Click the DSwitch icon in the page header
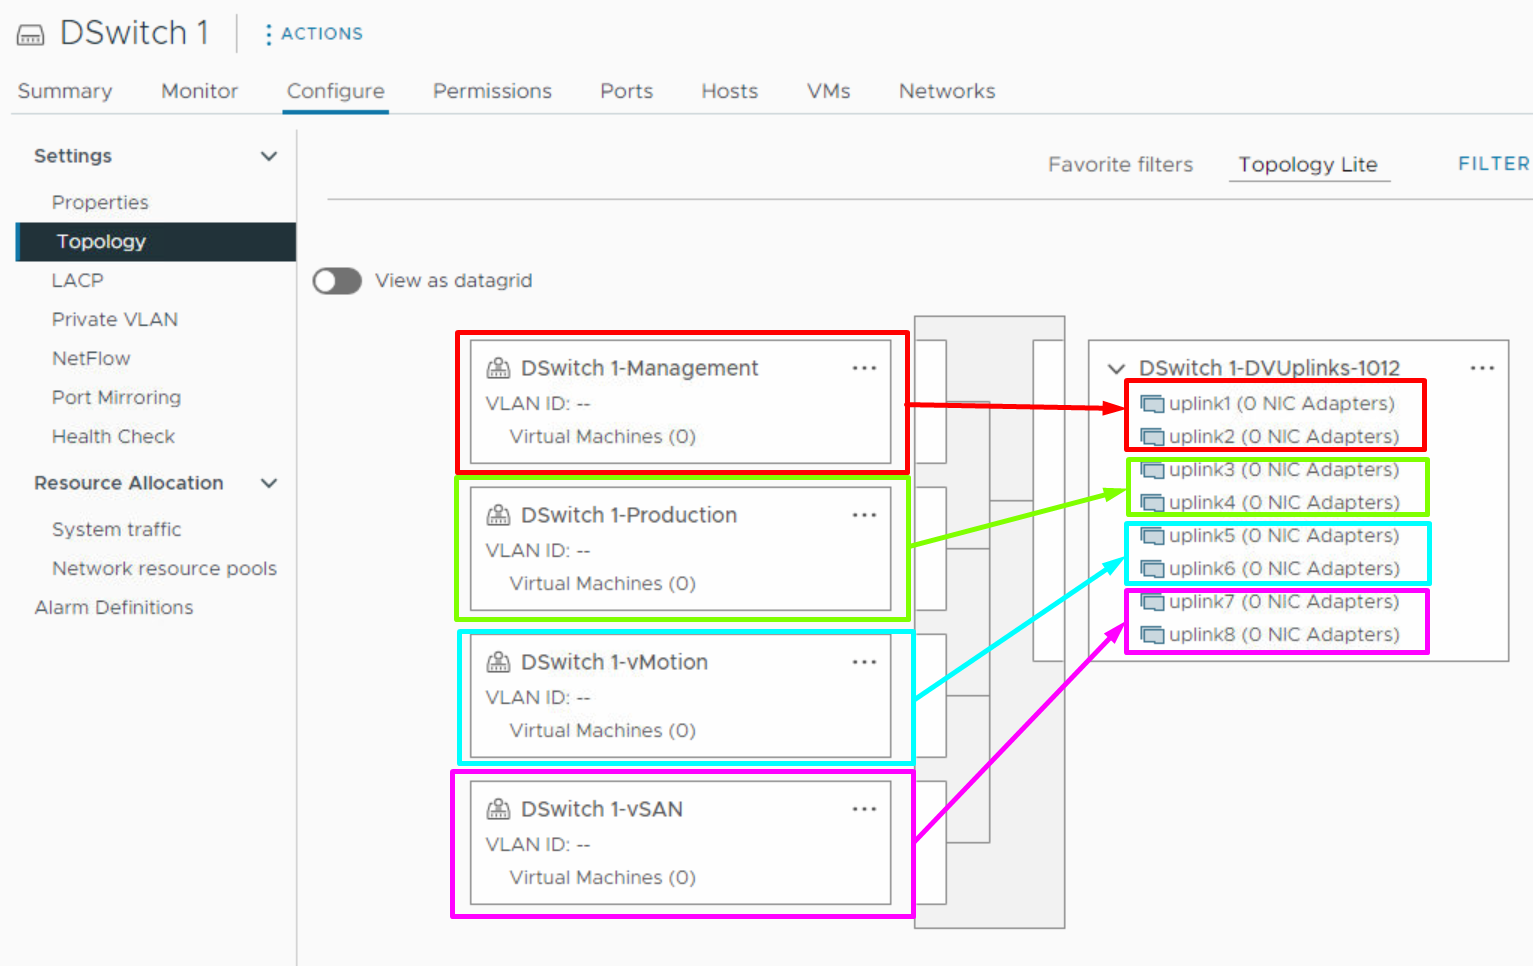Viewport: 1533px width, 966px height. (30, 32)
